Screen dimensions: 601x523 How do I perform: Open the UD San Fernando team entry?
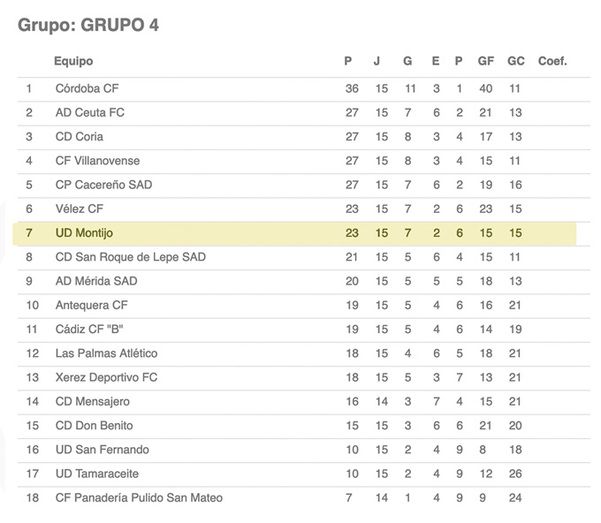(102, 450)
